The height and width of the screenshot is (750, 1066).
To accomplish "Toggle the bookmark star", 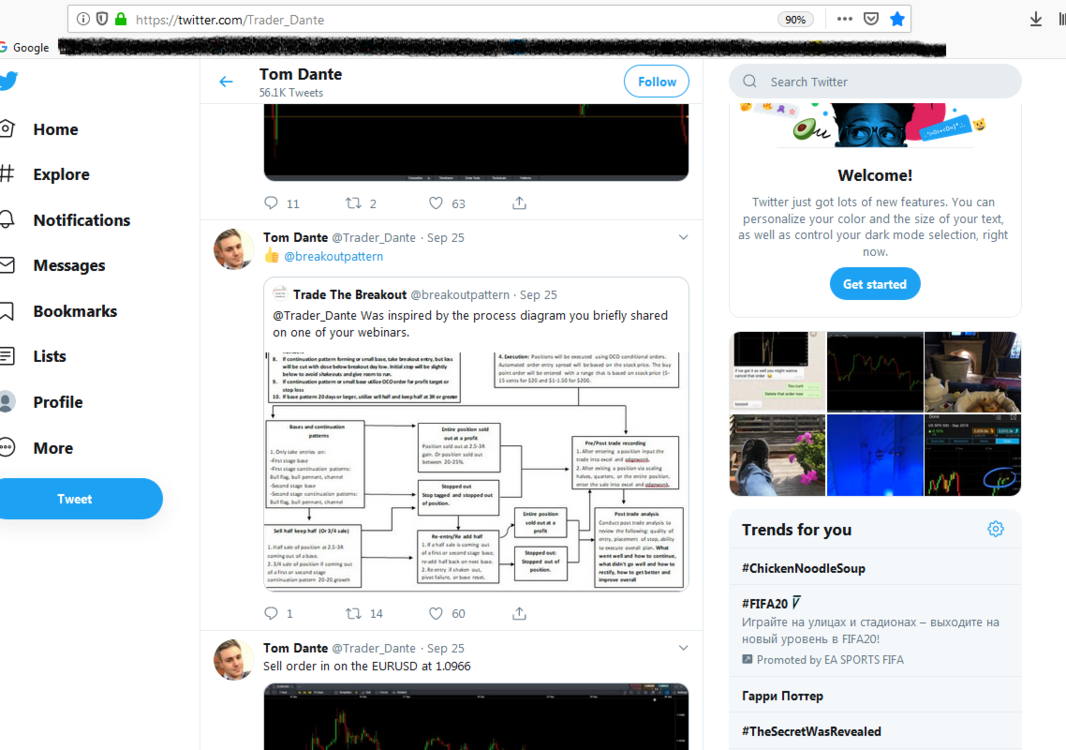I will point(897,19).
